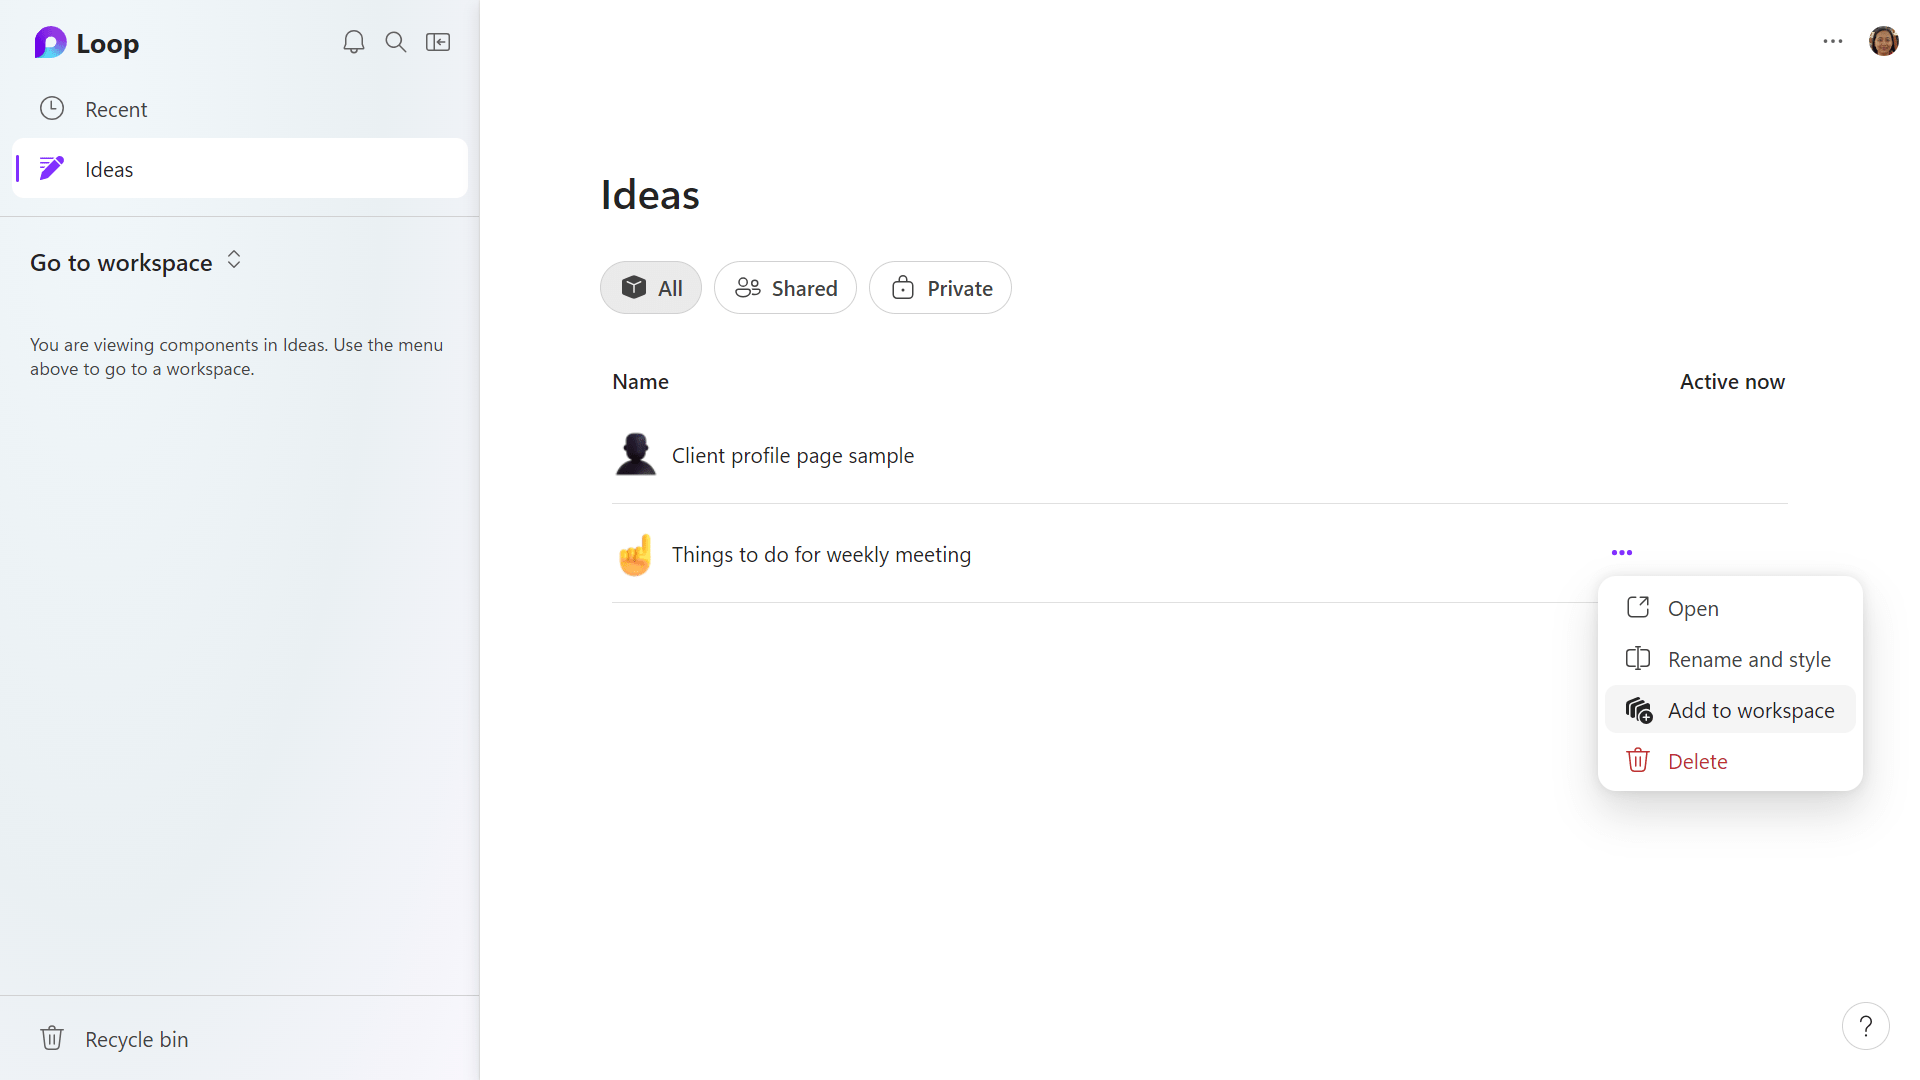
Task: Choose Open from the context menu
Action: click(x=1692, y=608)
